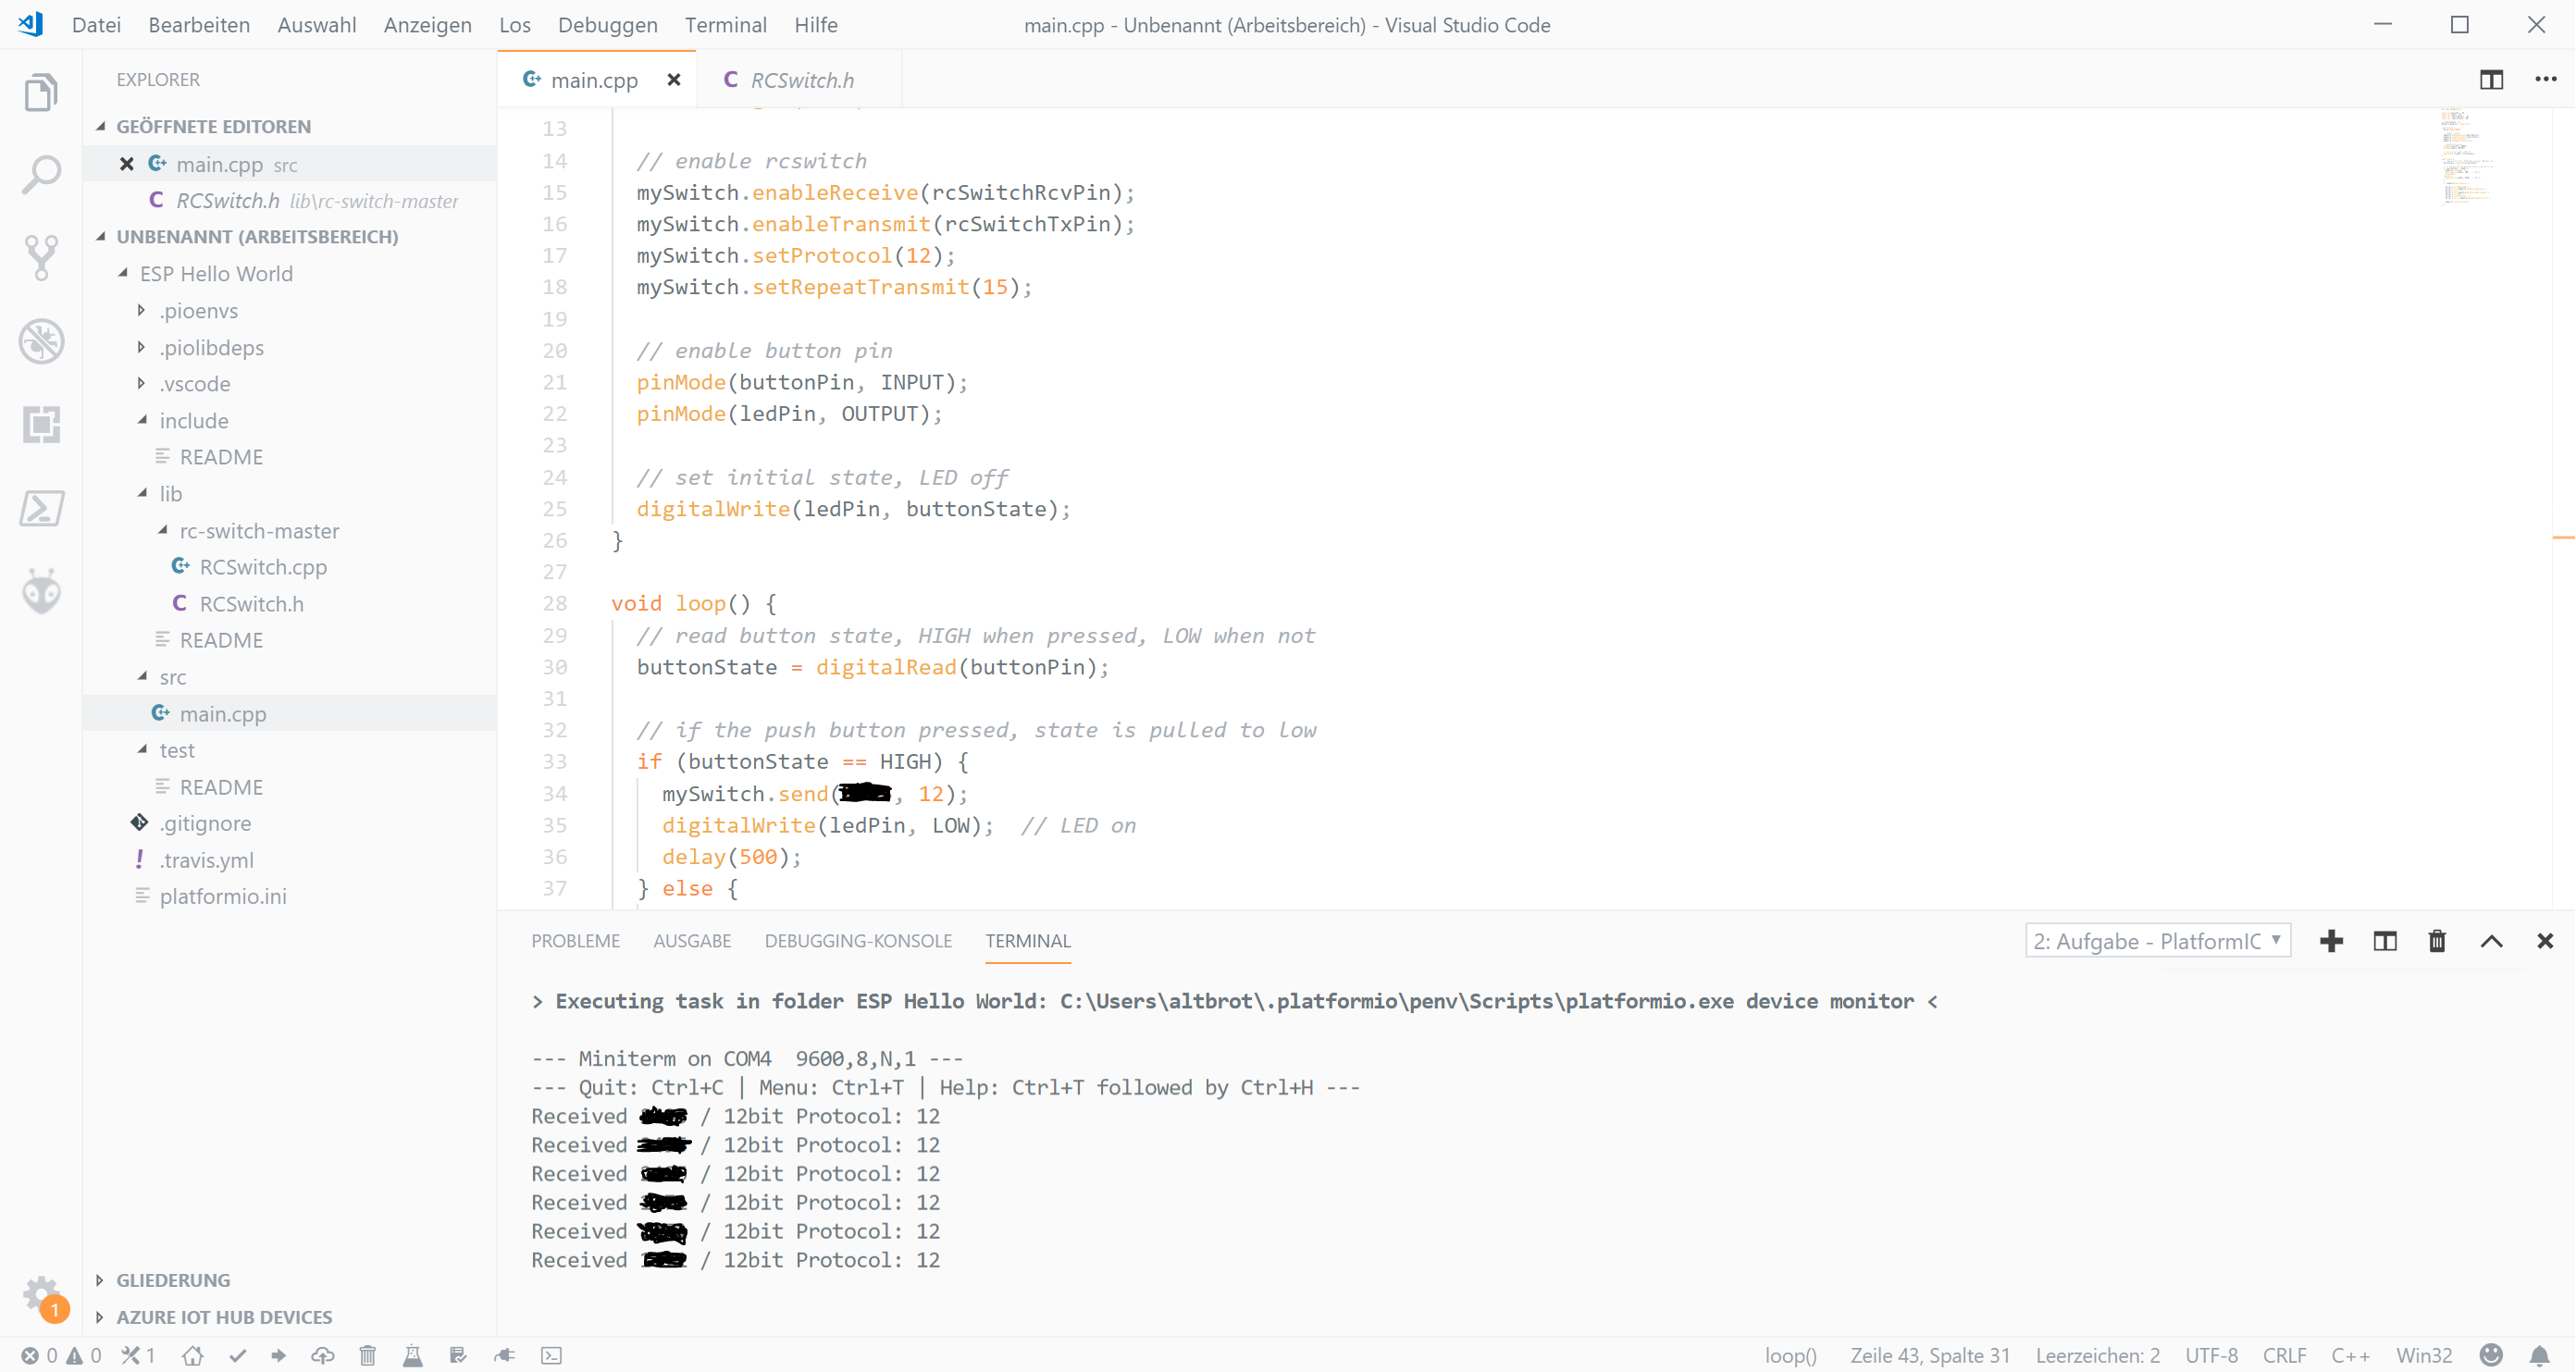2576x1372 pixels.
Task: Open the PlatformIO ant sidebar icon
Action: (x=41, y=591)
